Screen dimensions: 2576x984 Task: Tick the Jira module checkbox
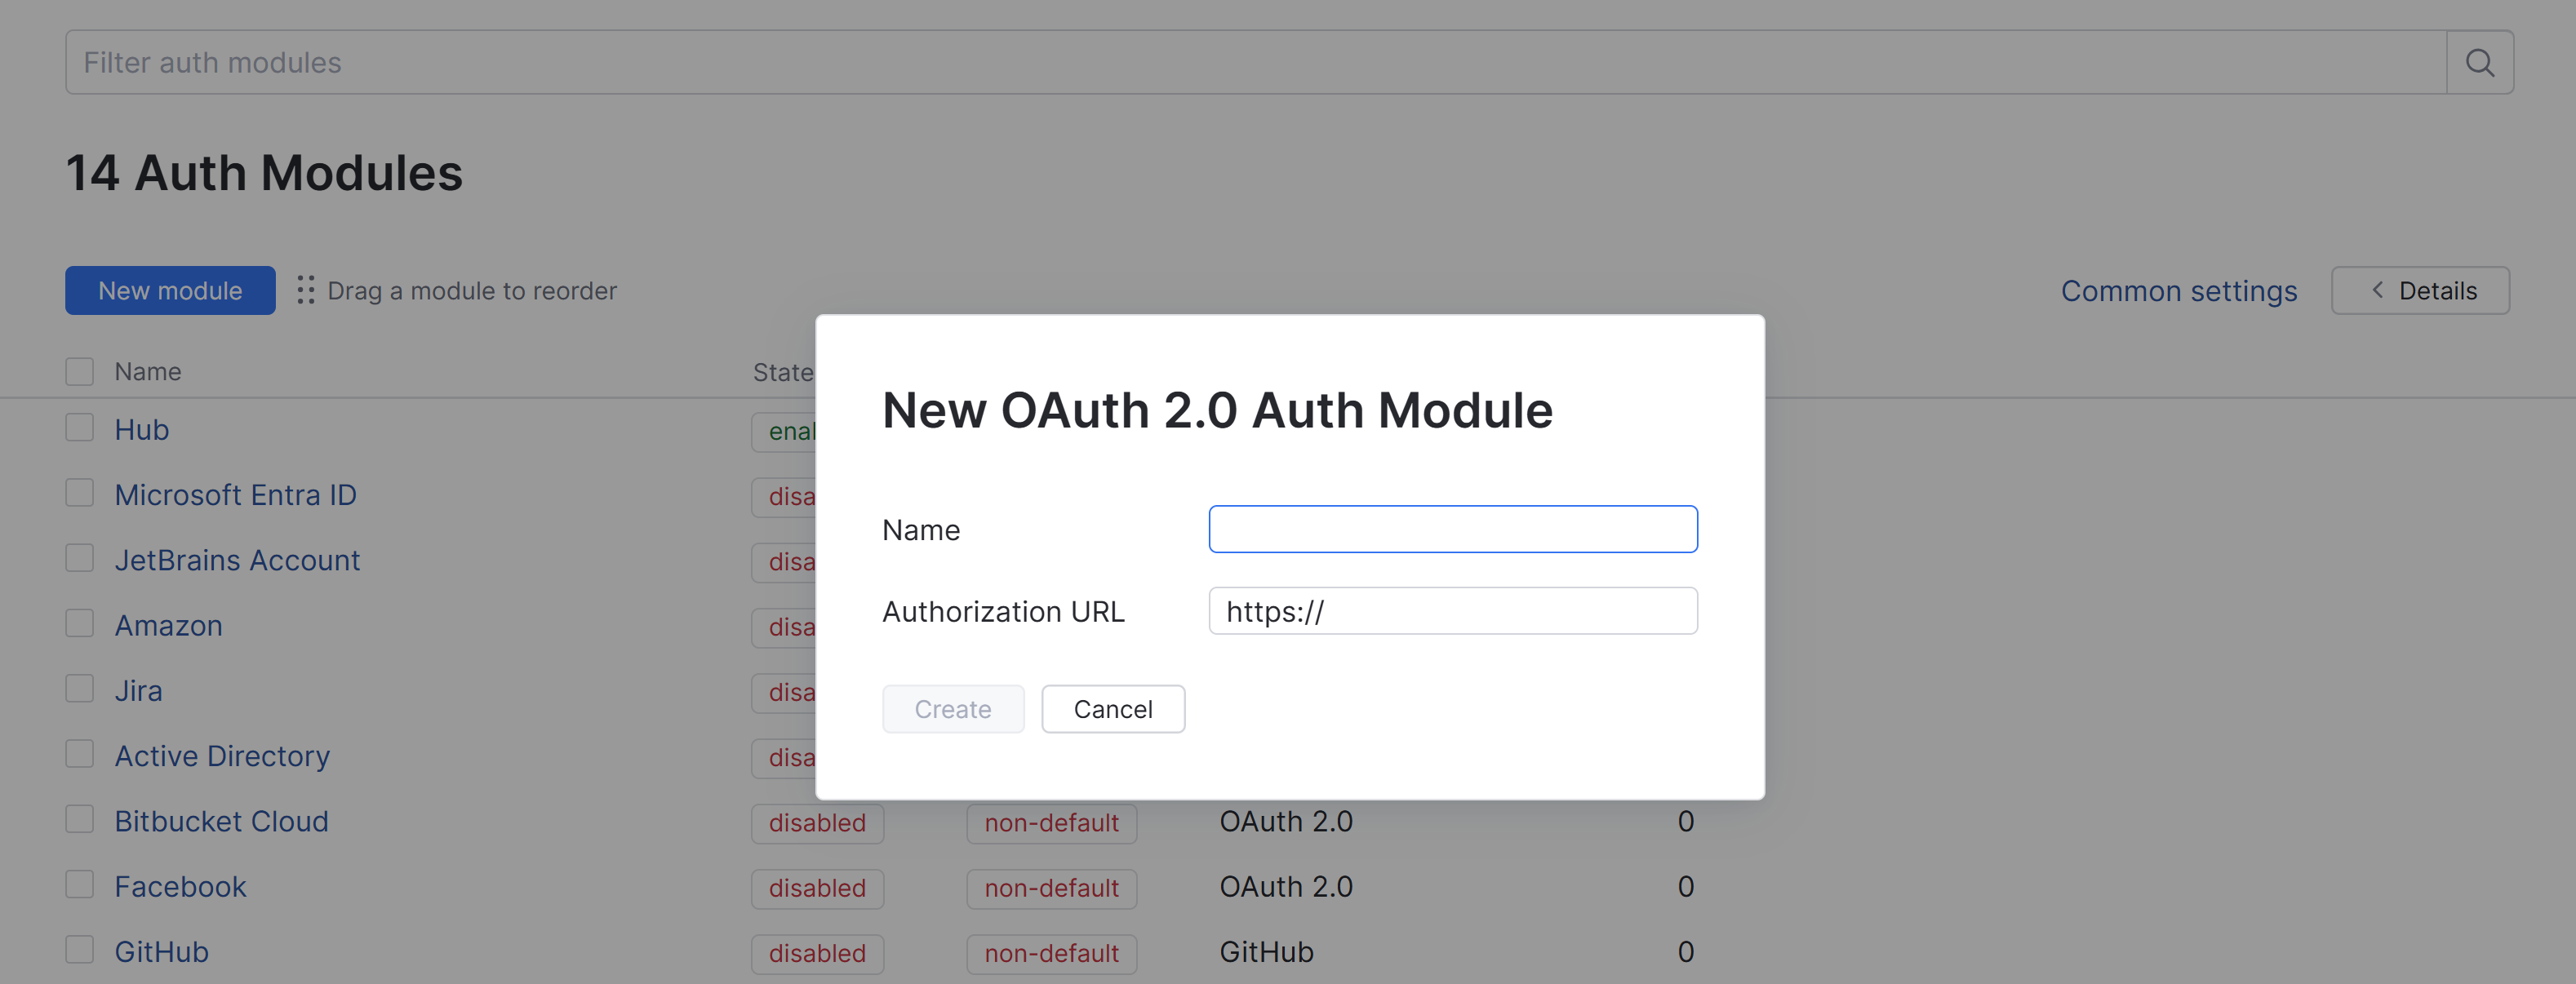point(80,689)
